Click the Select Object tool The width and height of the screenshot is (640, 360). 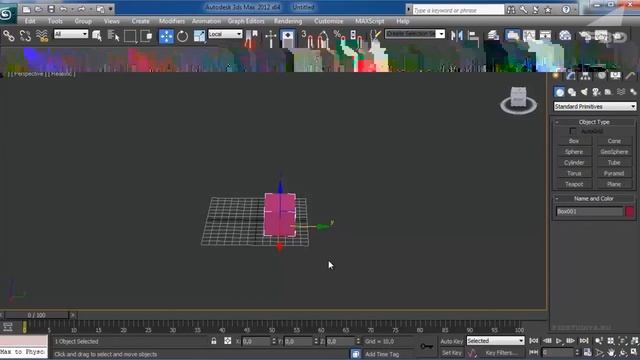[x=97, y=36]
